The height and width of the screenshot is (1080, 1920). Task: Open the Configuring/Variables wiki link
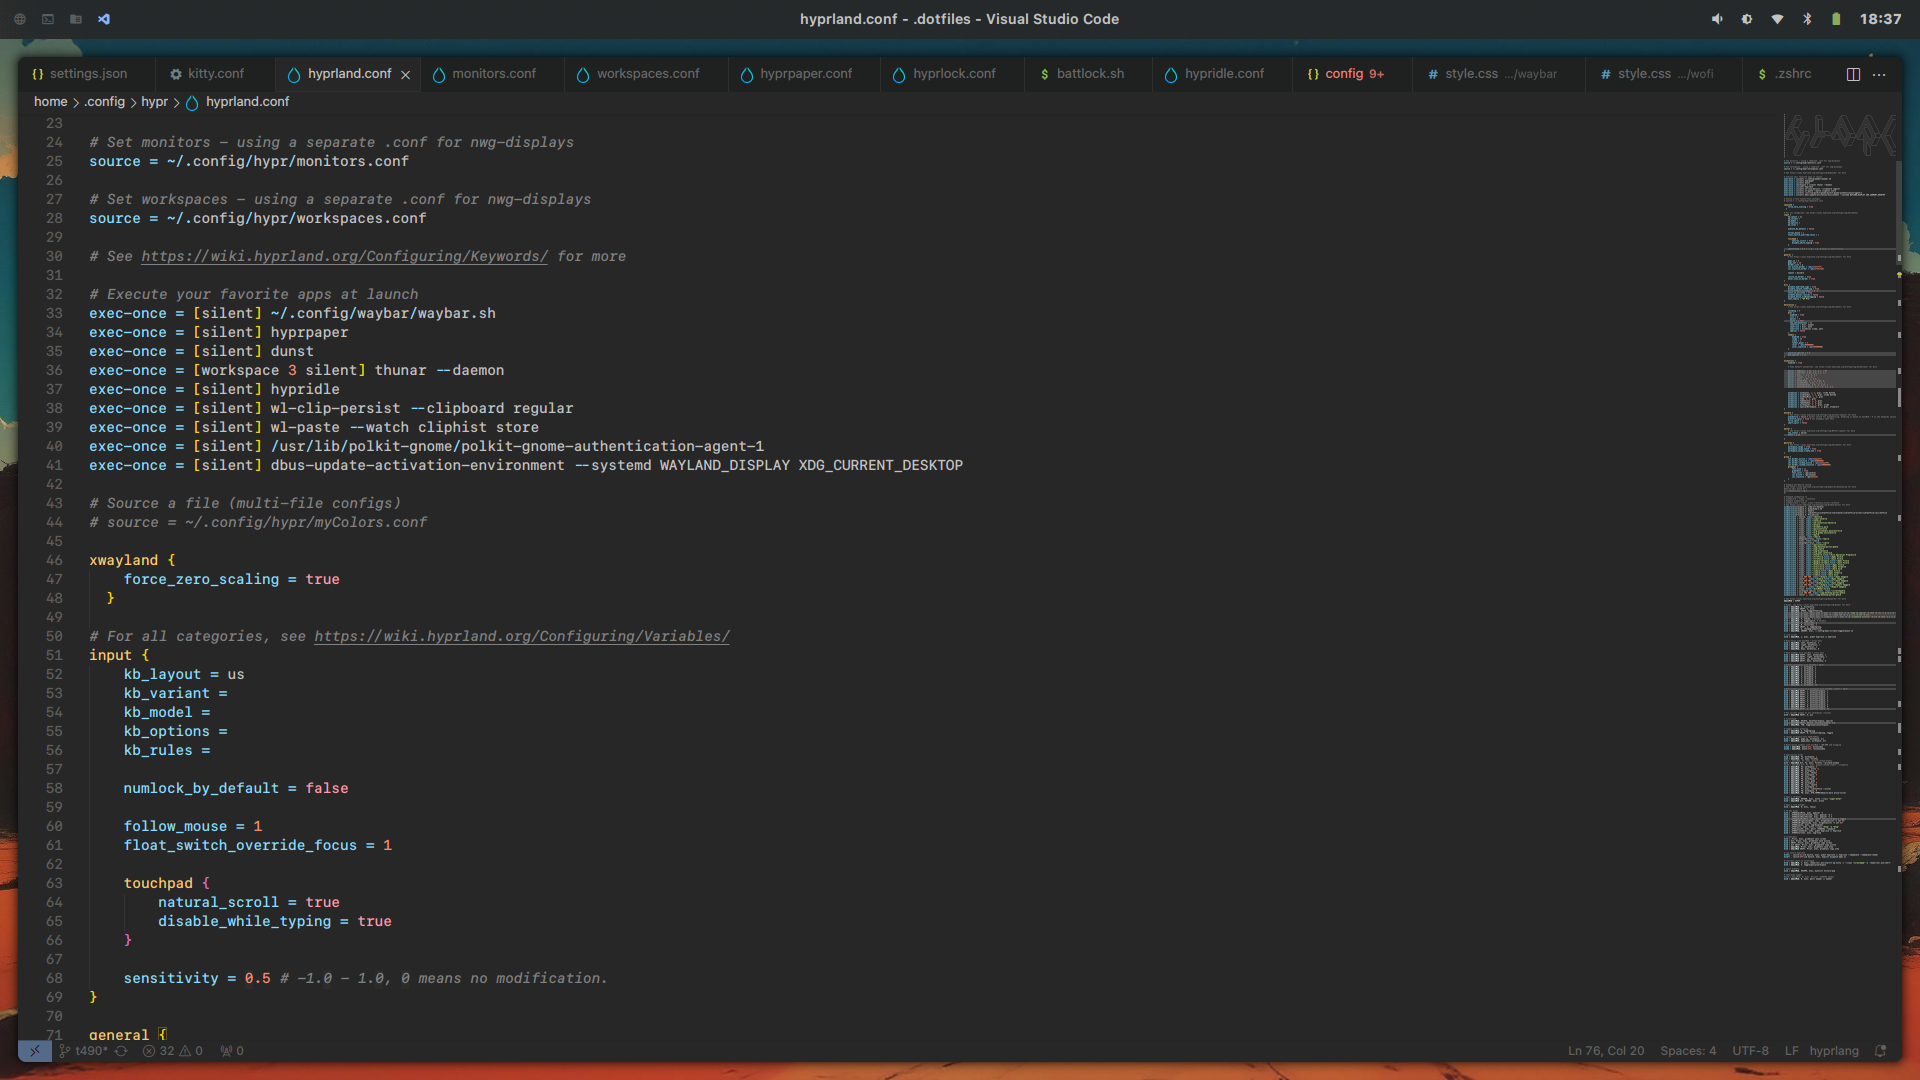pyautogui.click(x=521, y=636)
